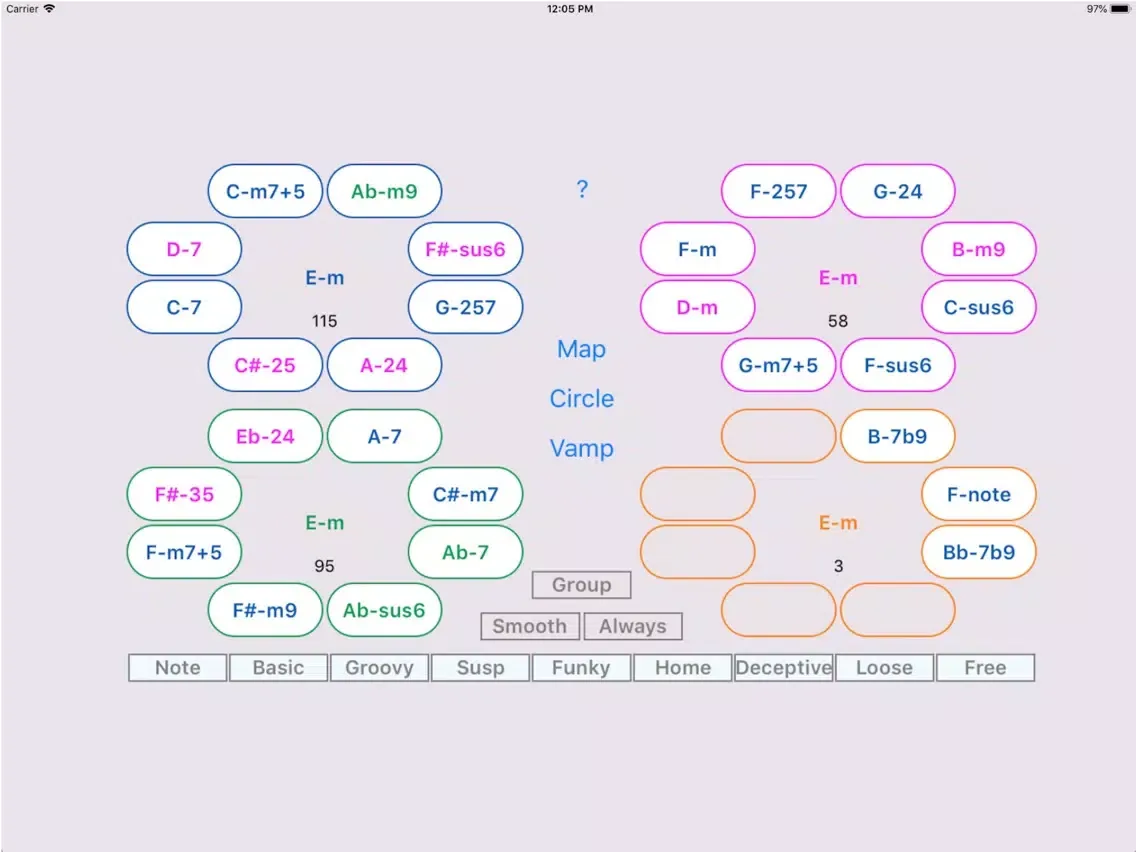The image size is (1136, 852).
Task: Select the F-m7+5 chord button
Action: (184, 552)
